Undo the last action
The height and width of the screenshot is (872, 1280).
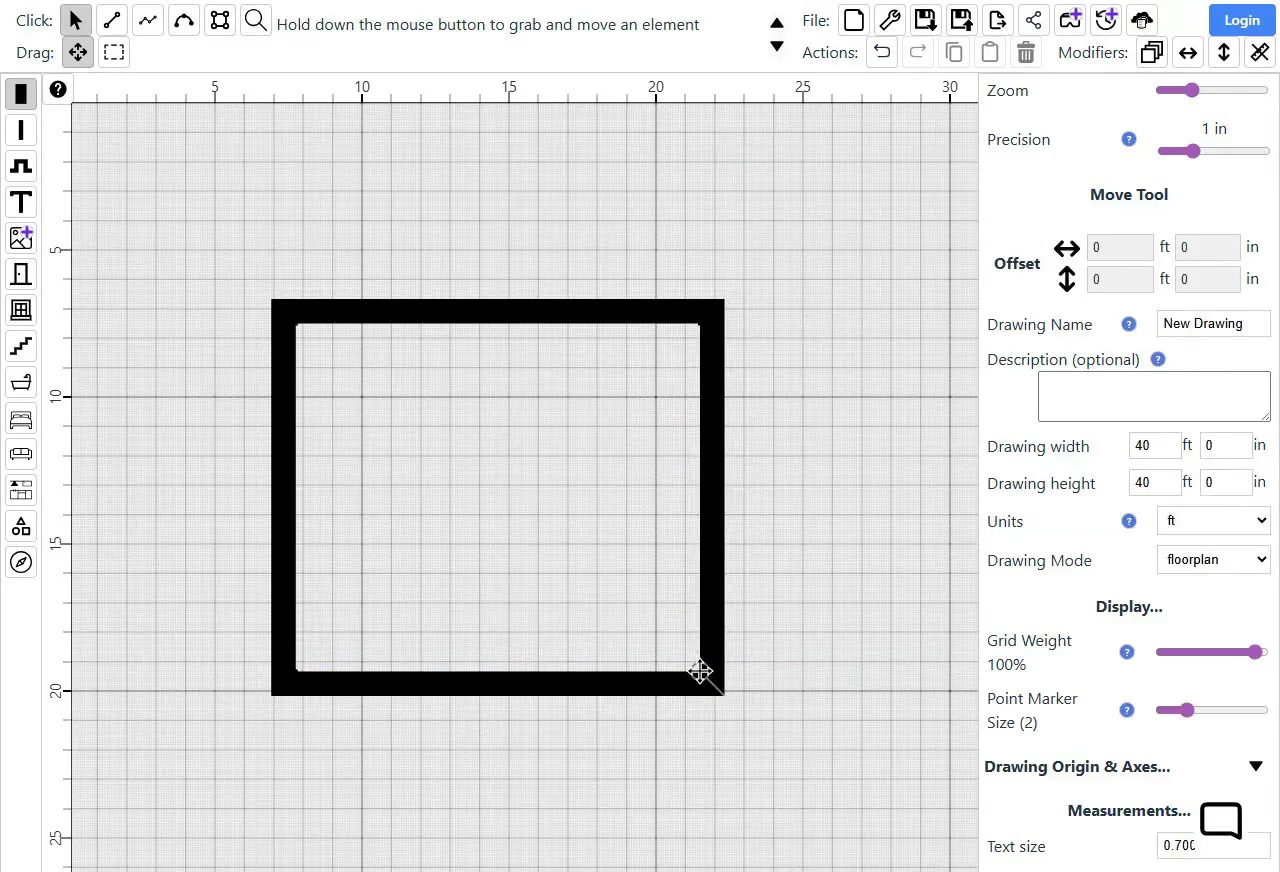click(881, 52)
